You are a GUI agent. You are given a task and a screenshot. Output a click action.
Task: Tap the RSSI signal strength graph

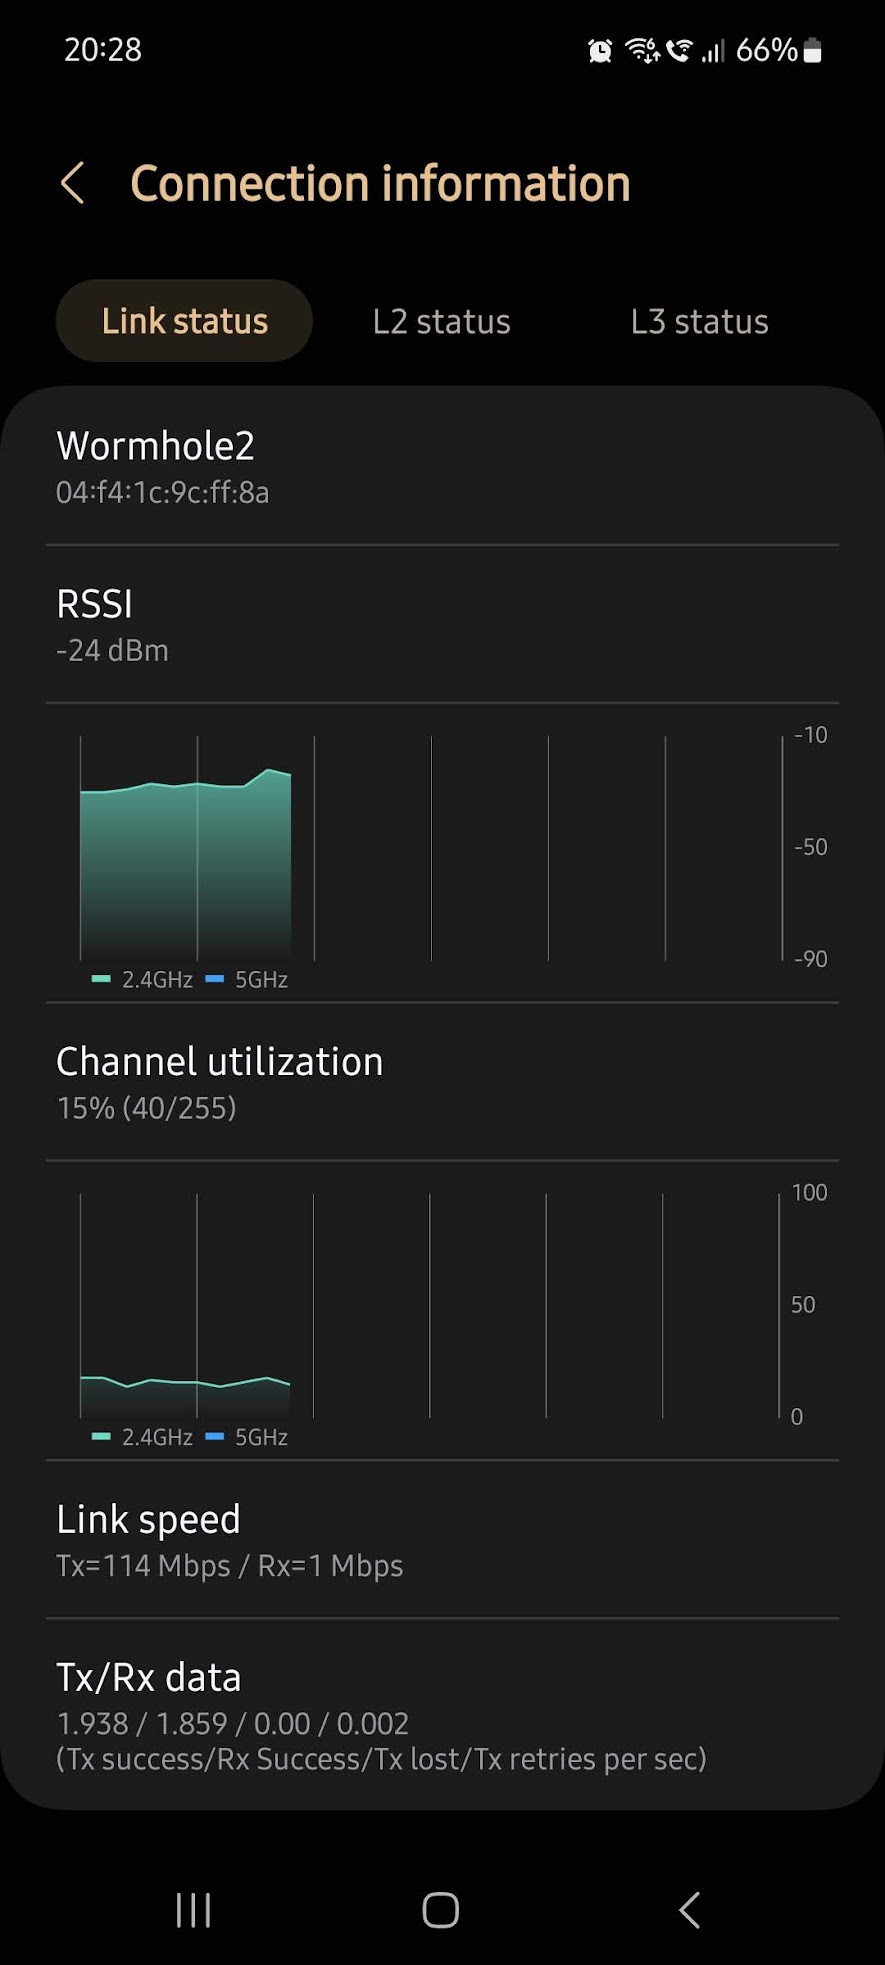tap(430, 850)
